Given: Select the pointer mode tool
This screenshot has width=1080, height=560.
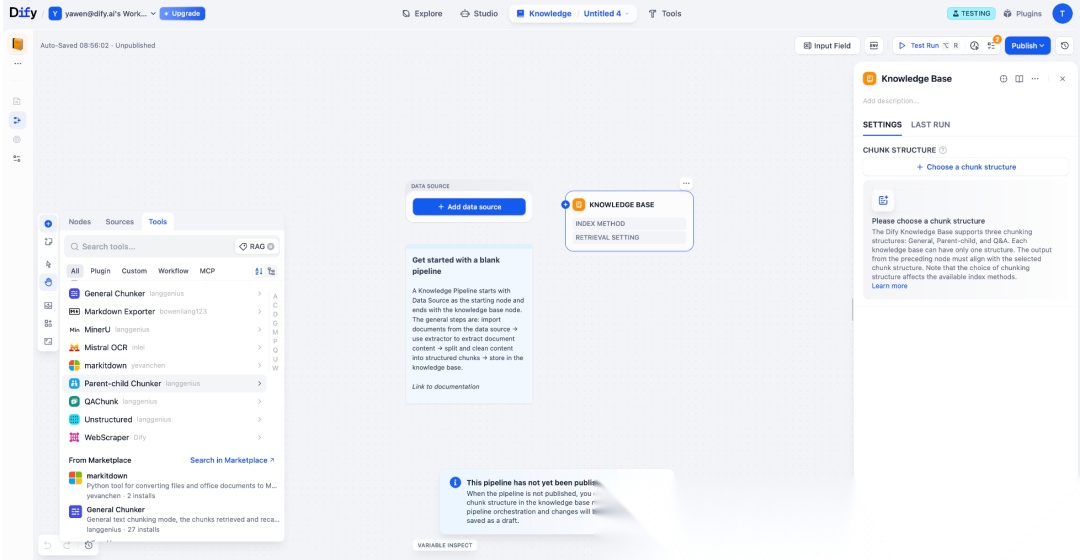Looking at the screenshot, I should coord(48,265).
